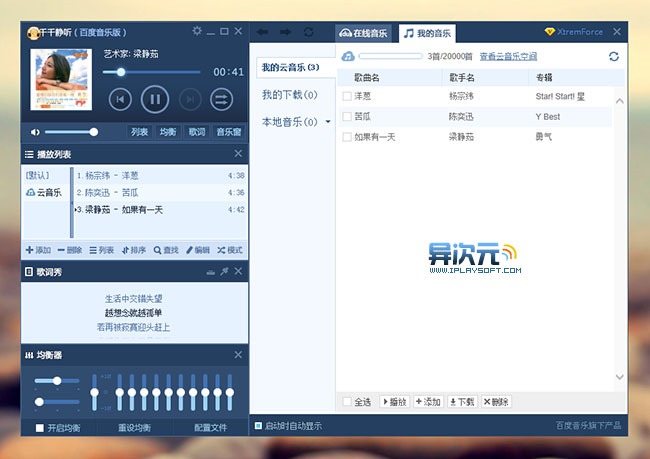The width and height of the screenshot is (650, 459).
Task: Mute the volume speaker icon
Action: point(35,132)
